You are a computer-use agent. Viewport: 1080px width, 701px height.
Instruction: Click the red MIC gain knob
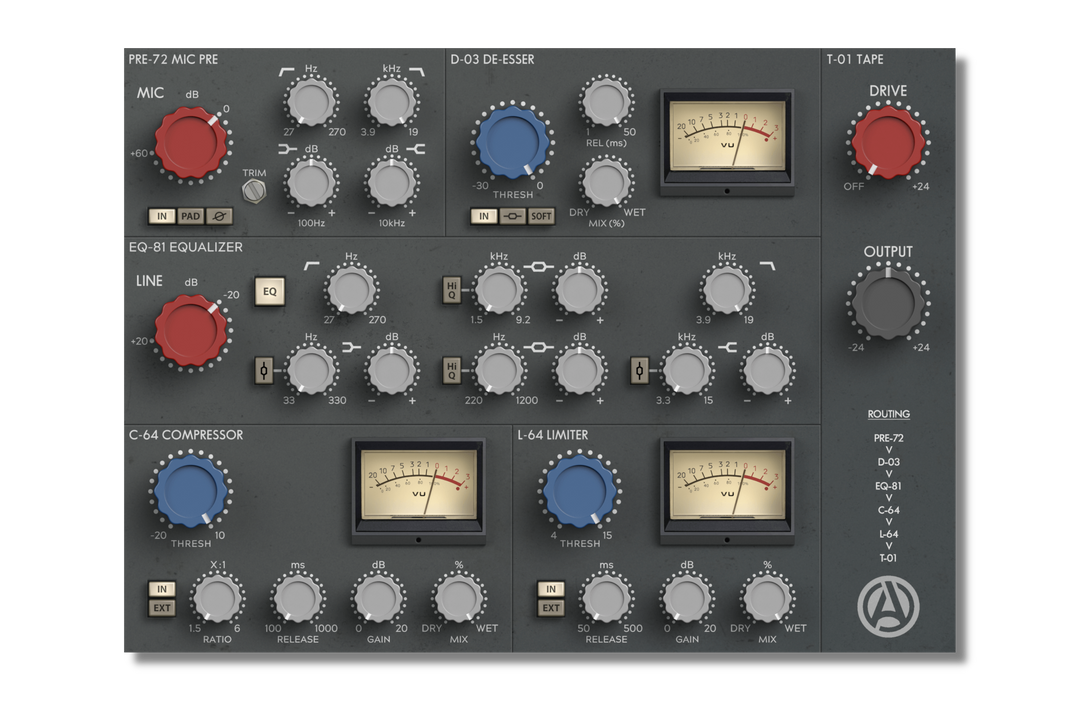[x=191, y=143]
